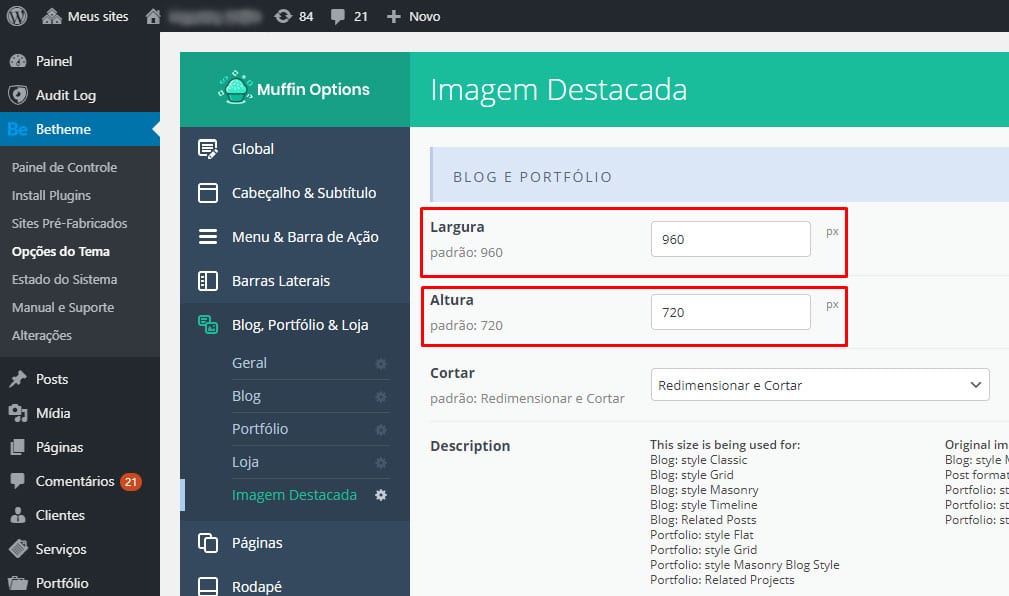Click the Audit Log shield icon
Screen dimensions: 1009x596
tap(18, 95)
